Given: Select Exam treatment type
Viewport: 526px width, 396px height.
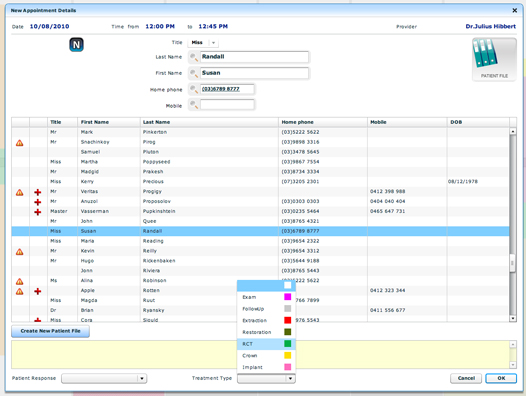Looking at the screenshot, I should 266,297.
